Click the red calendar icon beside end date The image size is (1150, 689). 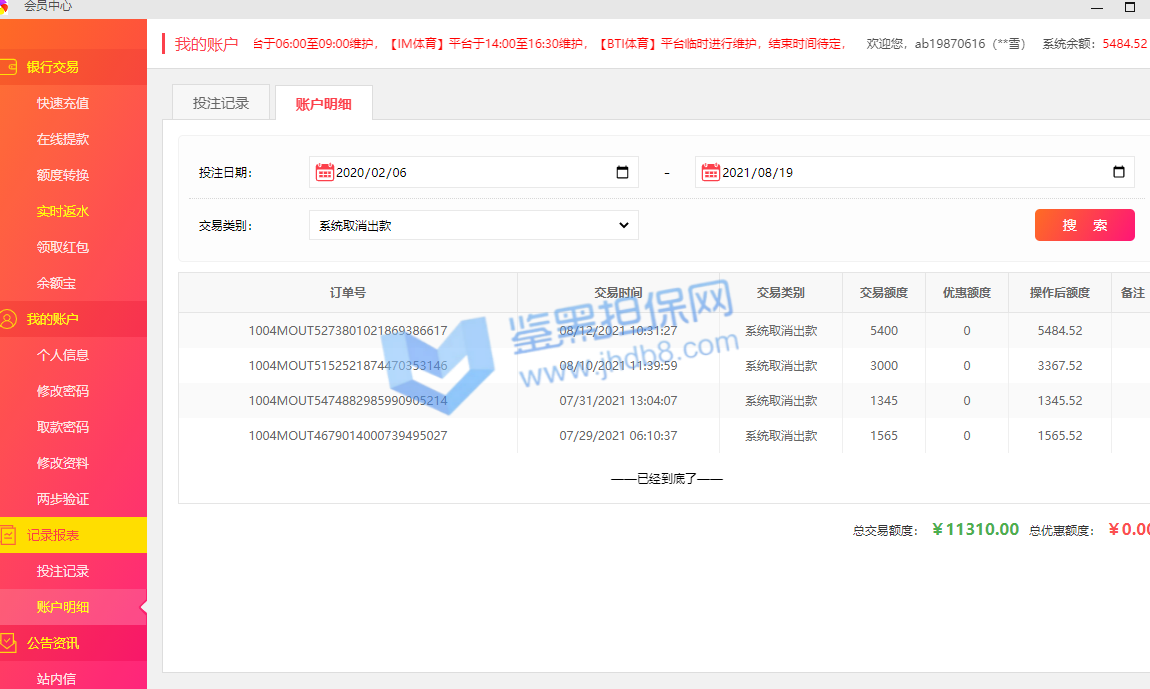[x=710, y=172]
